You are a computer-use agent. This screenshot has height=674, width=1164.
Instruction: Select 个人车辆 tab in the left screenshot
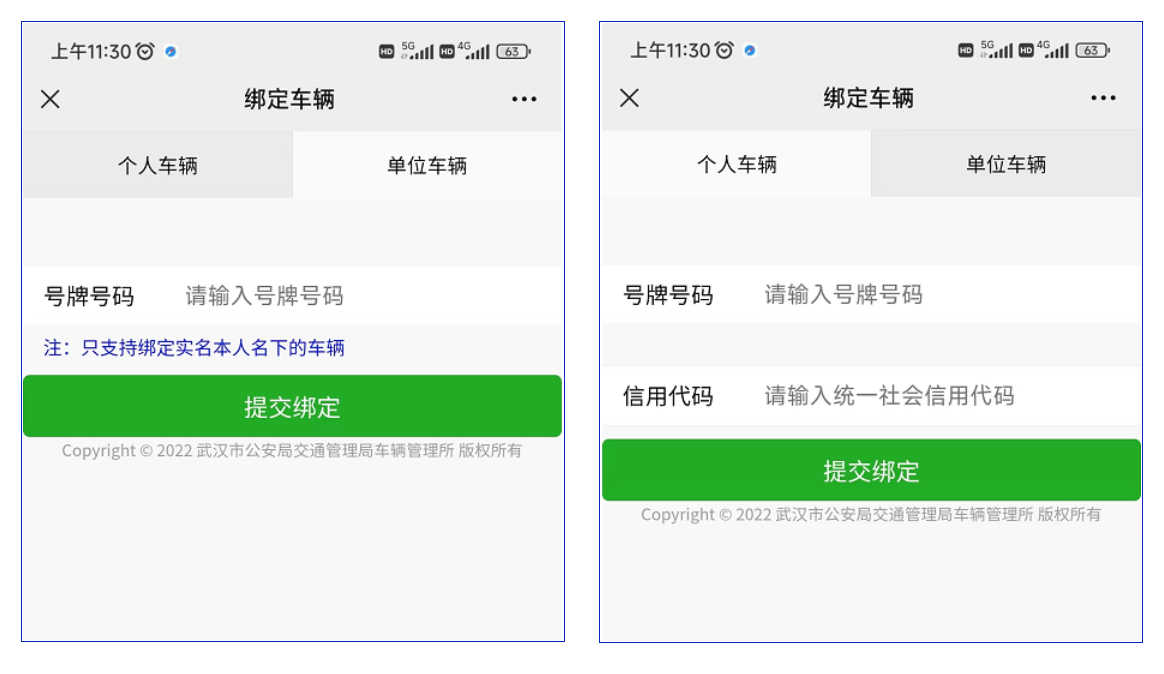[158, 165]
